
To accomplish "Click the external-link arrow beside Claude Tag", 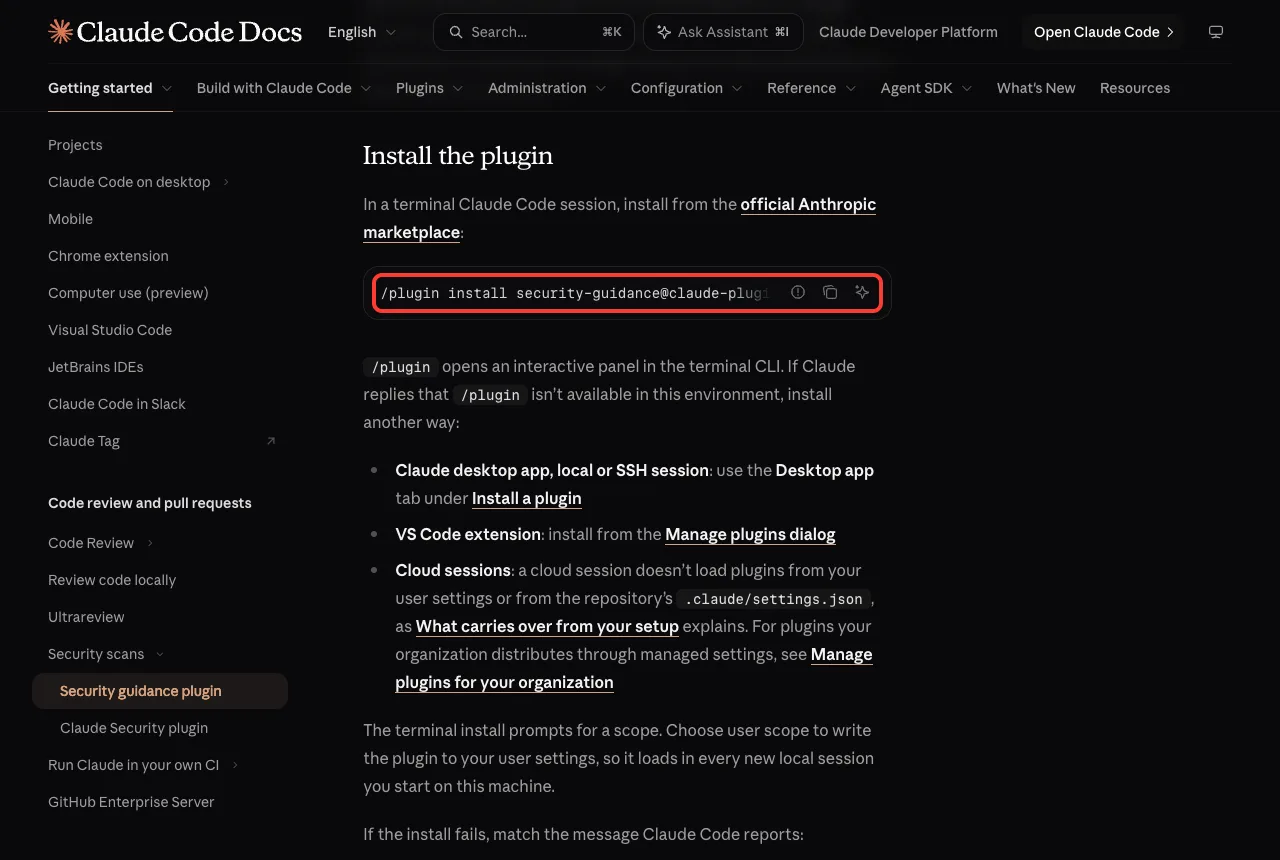I will pyautogui.click(x=271, y=441).
